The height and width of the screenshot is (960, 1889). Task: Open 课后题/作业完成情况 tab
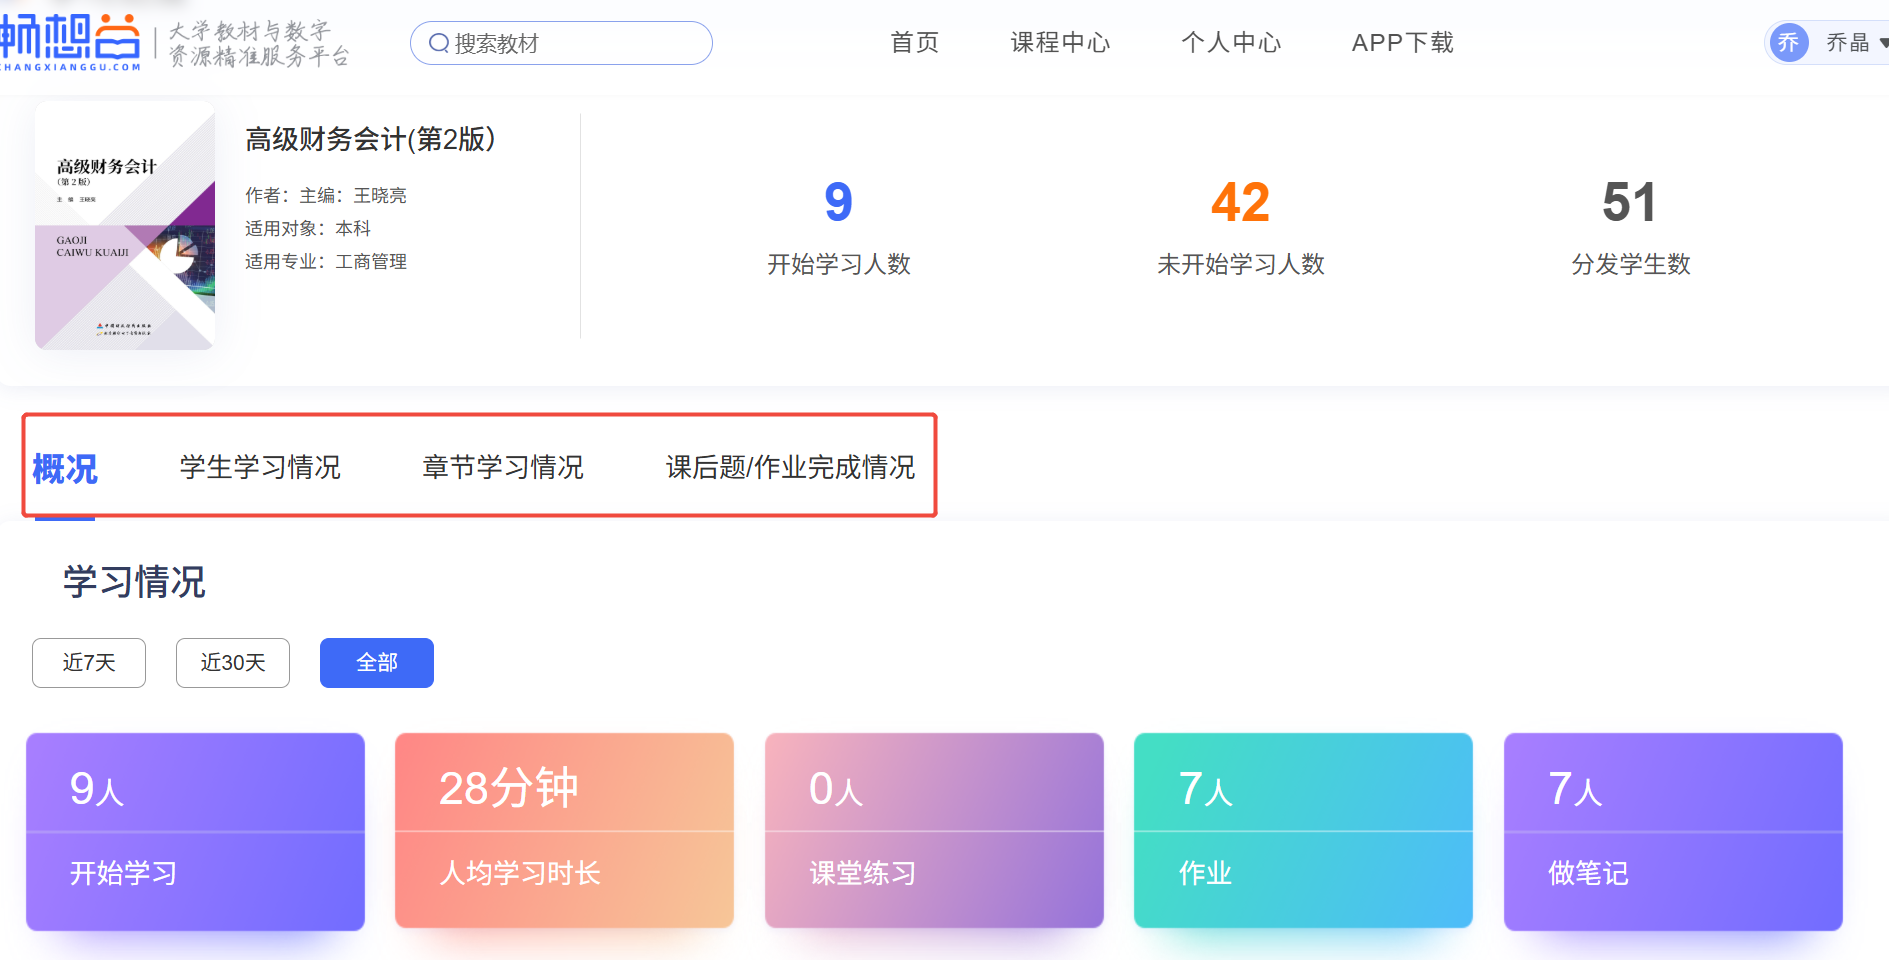pos(790,467)
